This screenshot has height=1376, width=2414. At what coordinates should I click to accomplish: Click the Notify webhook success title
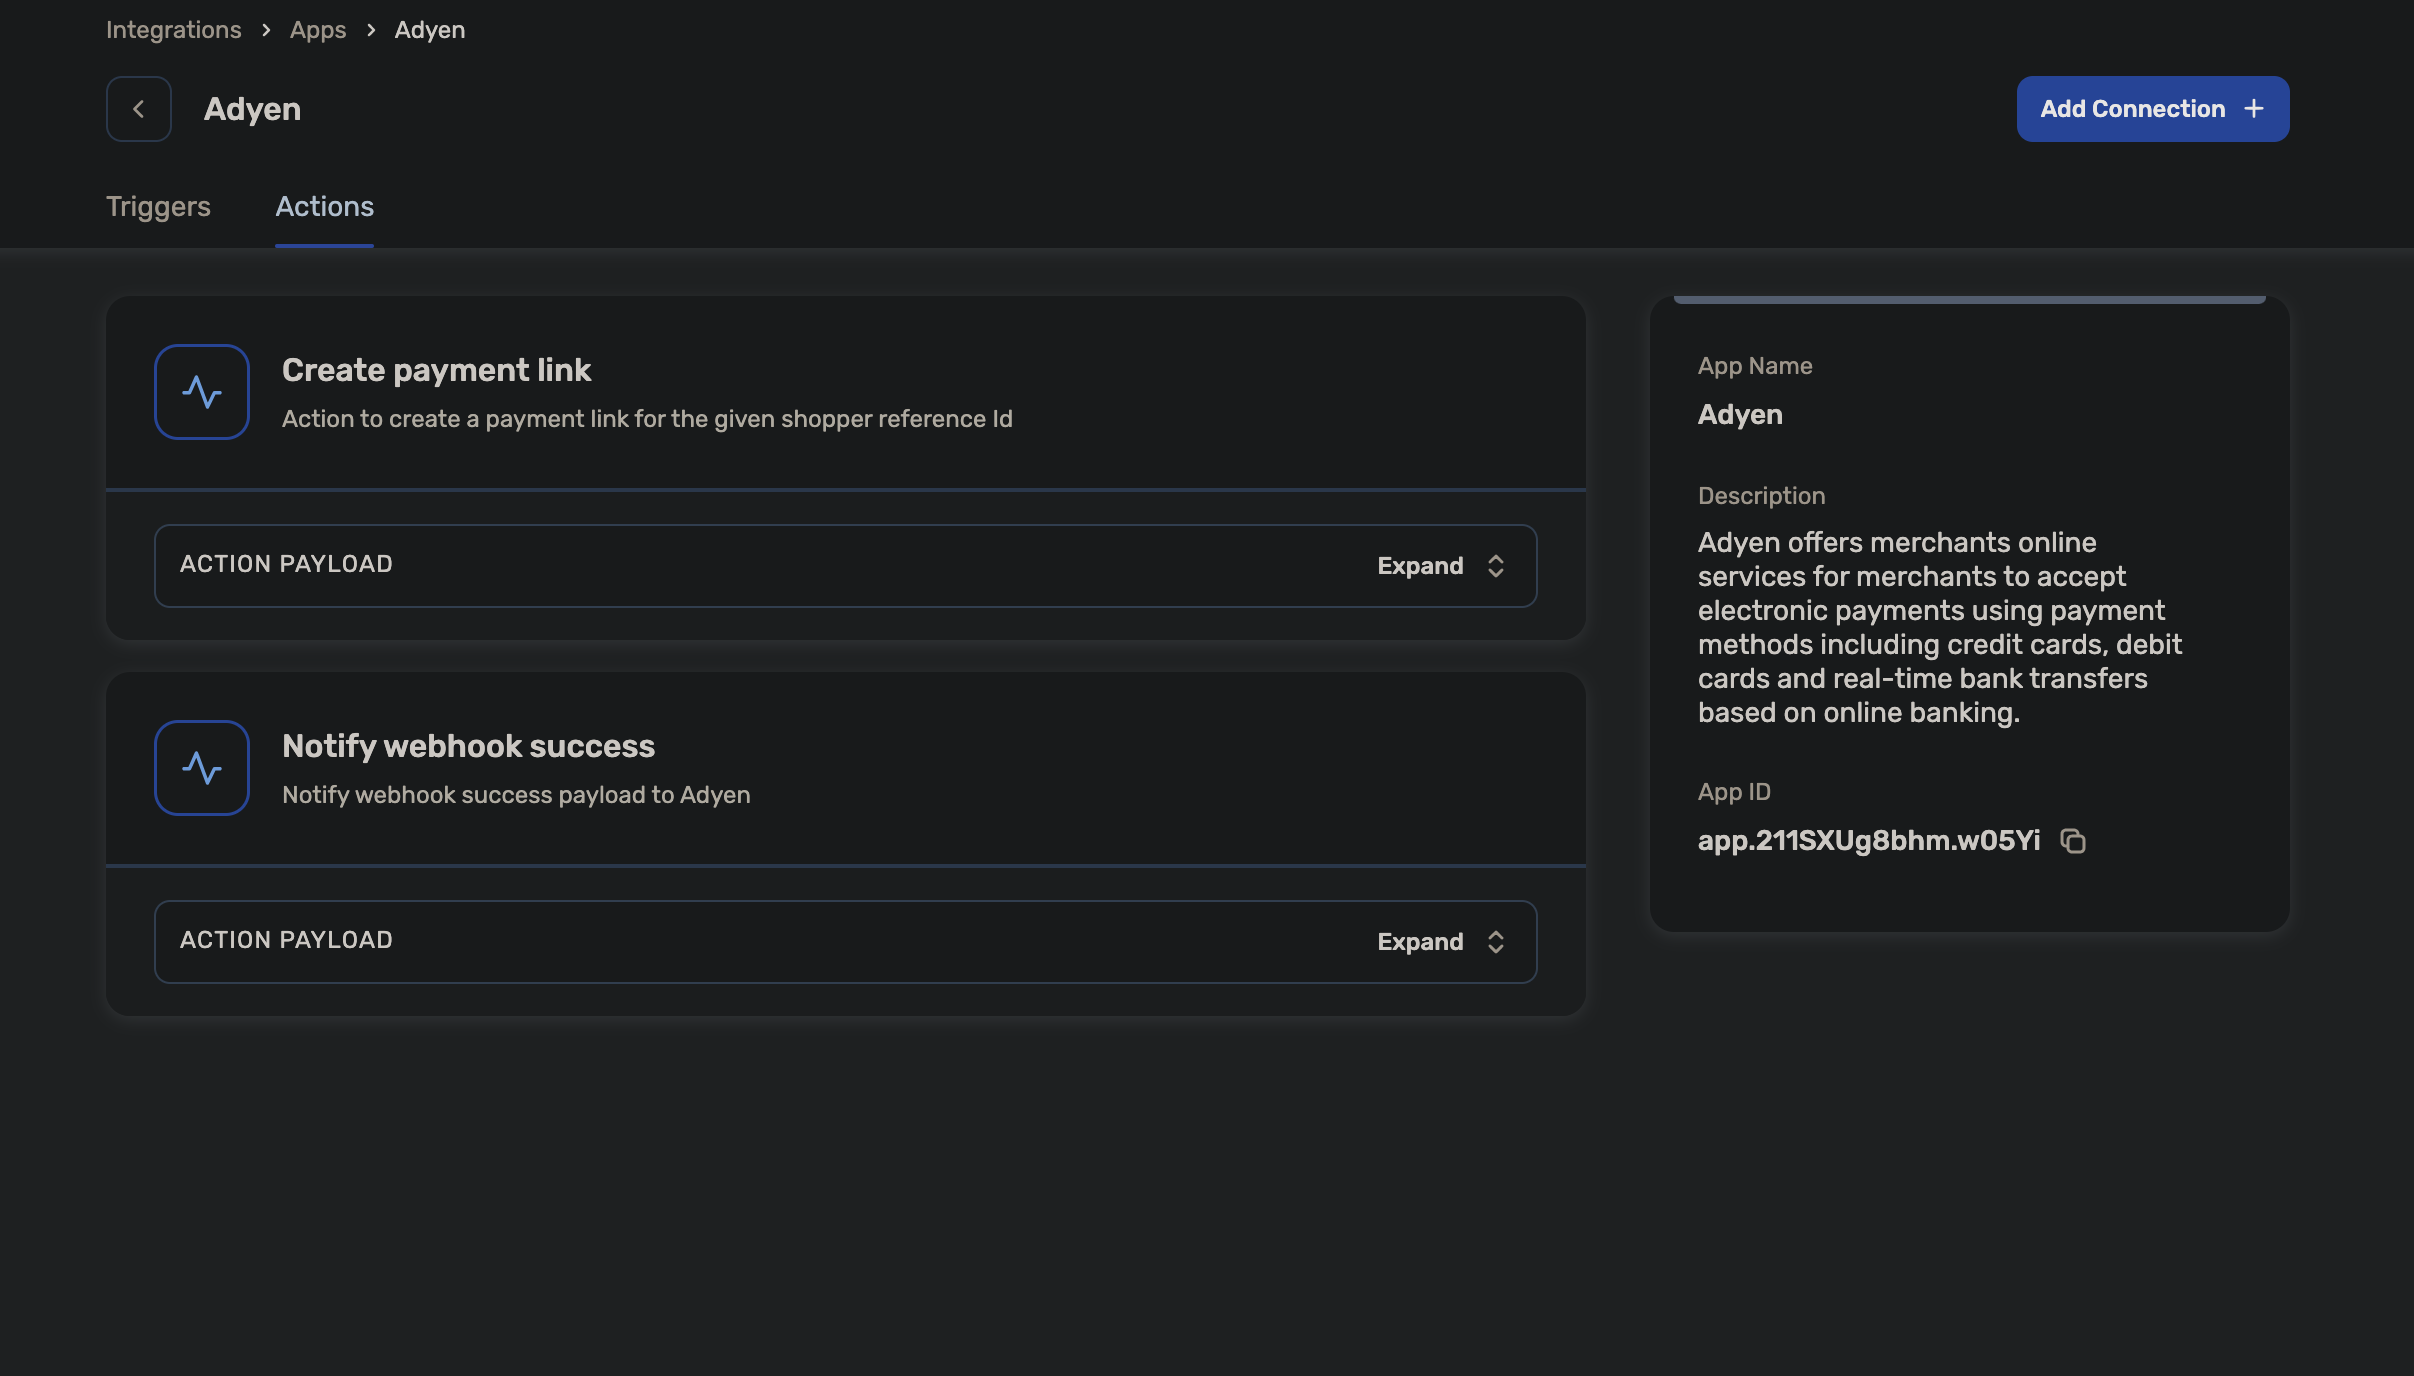coord(468,746)
